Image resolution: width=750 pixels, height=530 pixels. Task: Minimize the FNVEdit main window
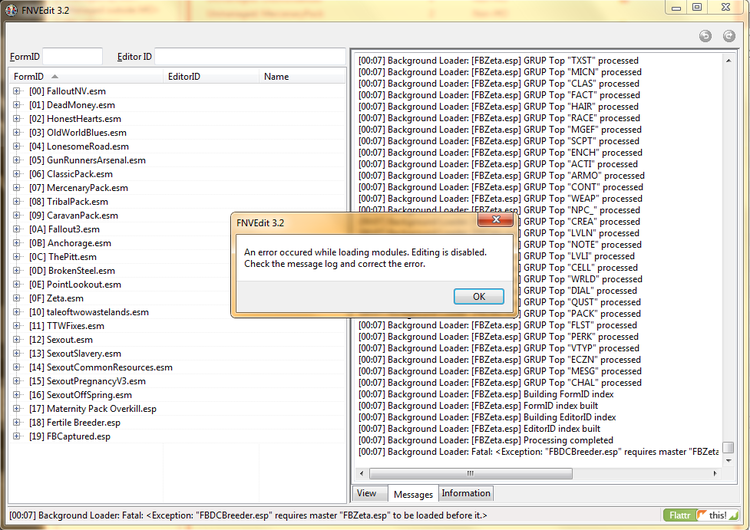click(676, 7)
